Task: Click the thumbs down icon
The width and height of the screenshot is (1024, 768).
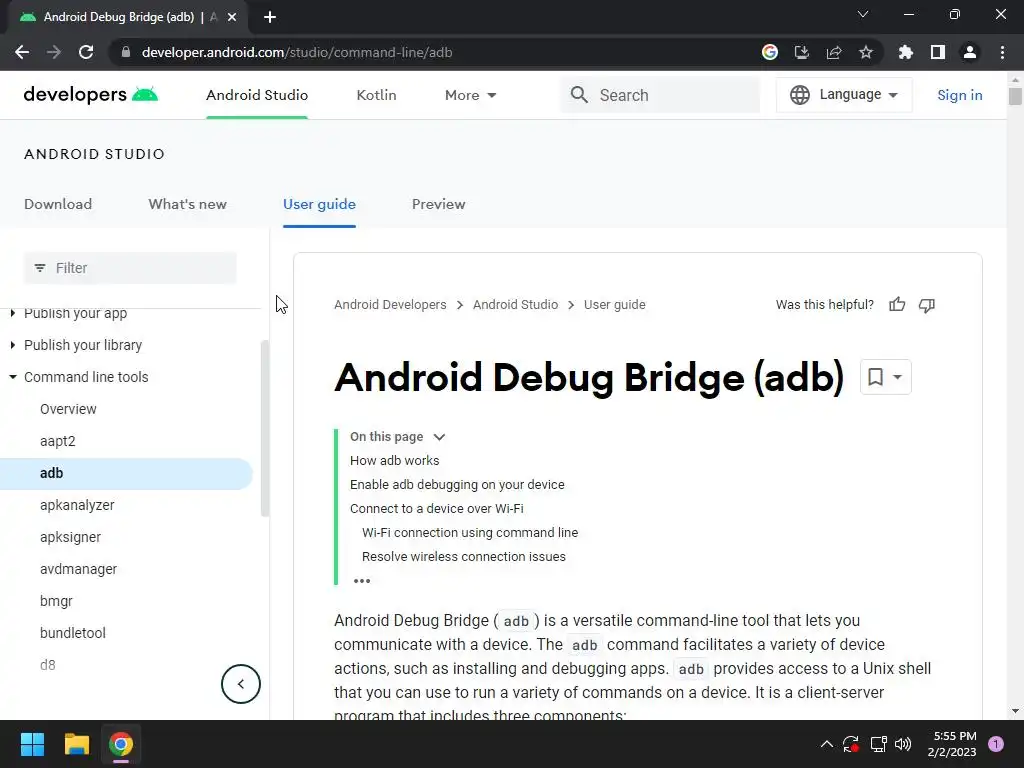Action: coord(927,305)
